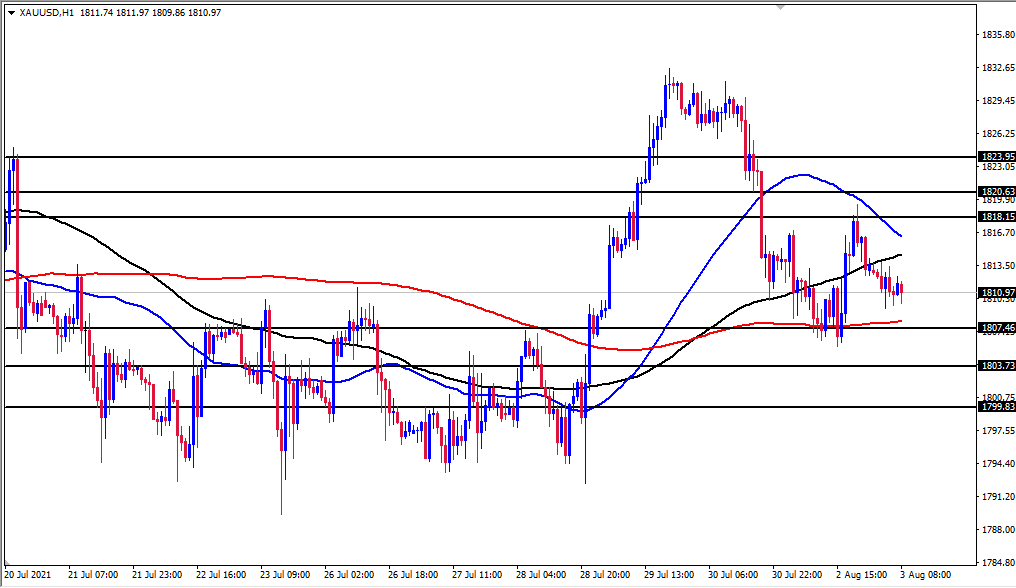Click the 23 Jul 09:00 time axis label
The image size is (1016, 588).
tap(285, 574)
